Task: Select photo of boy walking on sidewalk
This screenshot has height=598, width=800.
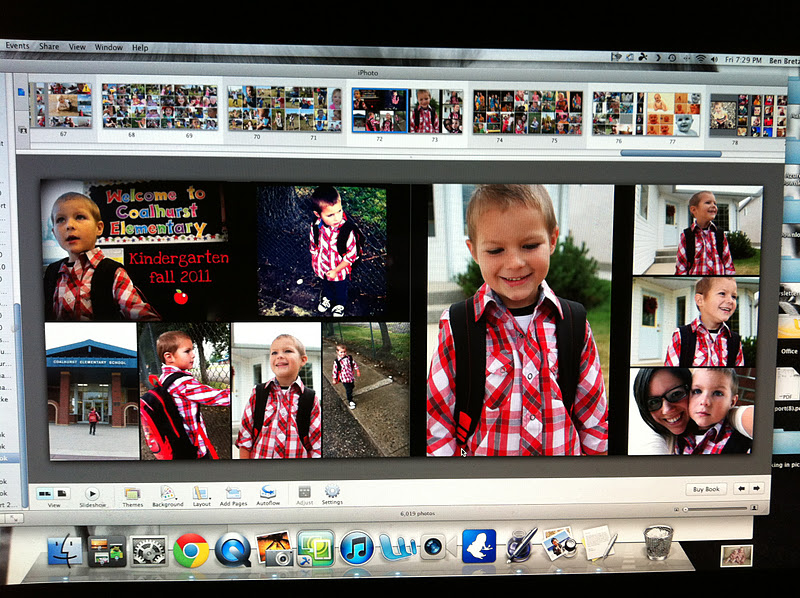Action: tap(366, 389)
